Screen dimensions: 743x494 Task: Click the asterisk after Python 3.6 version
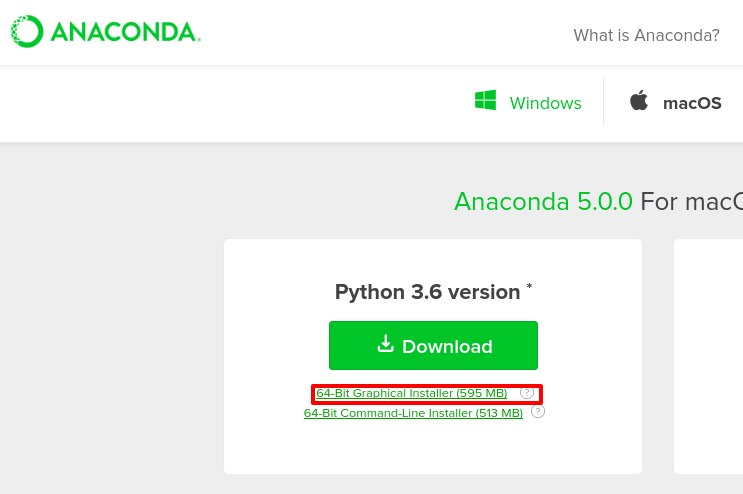[529, 286]
